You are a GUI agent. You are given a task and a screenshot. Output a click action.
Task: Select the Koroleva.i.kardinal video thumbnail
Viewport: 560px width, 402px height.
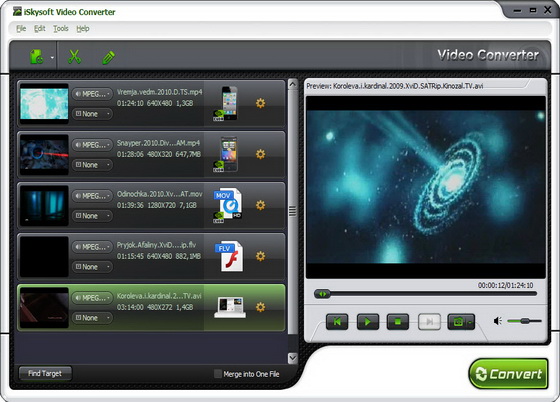click(44, 307)
